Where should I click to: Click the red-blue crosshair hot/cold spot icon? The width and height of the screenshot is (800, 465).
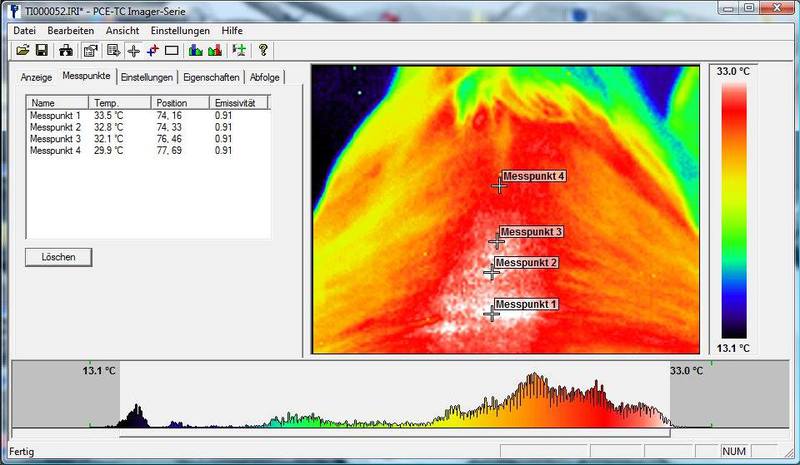click(x=152, y=50)
